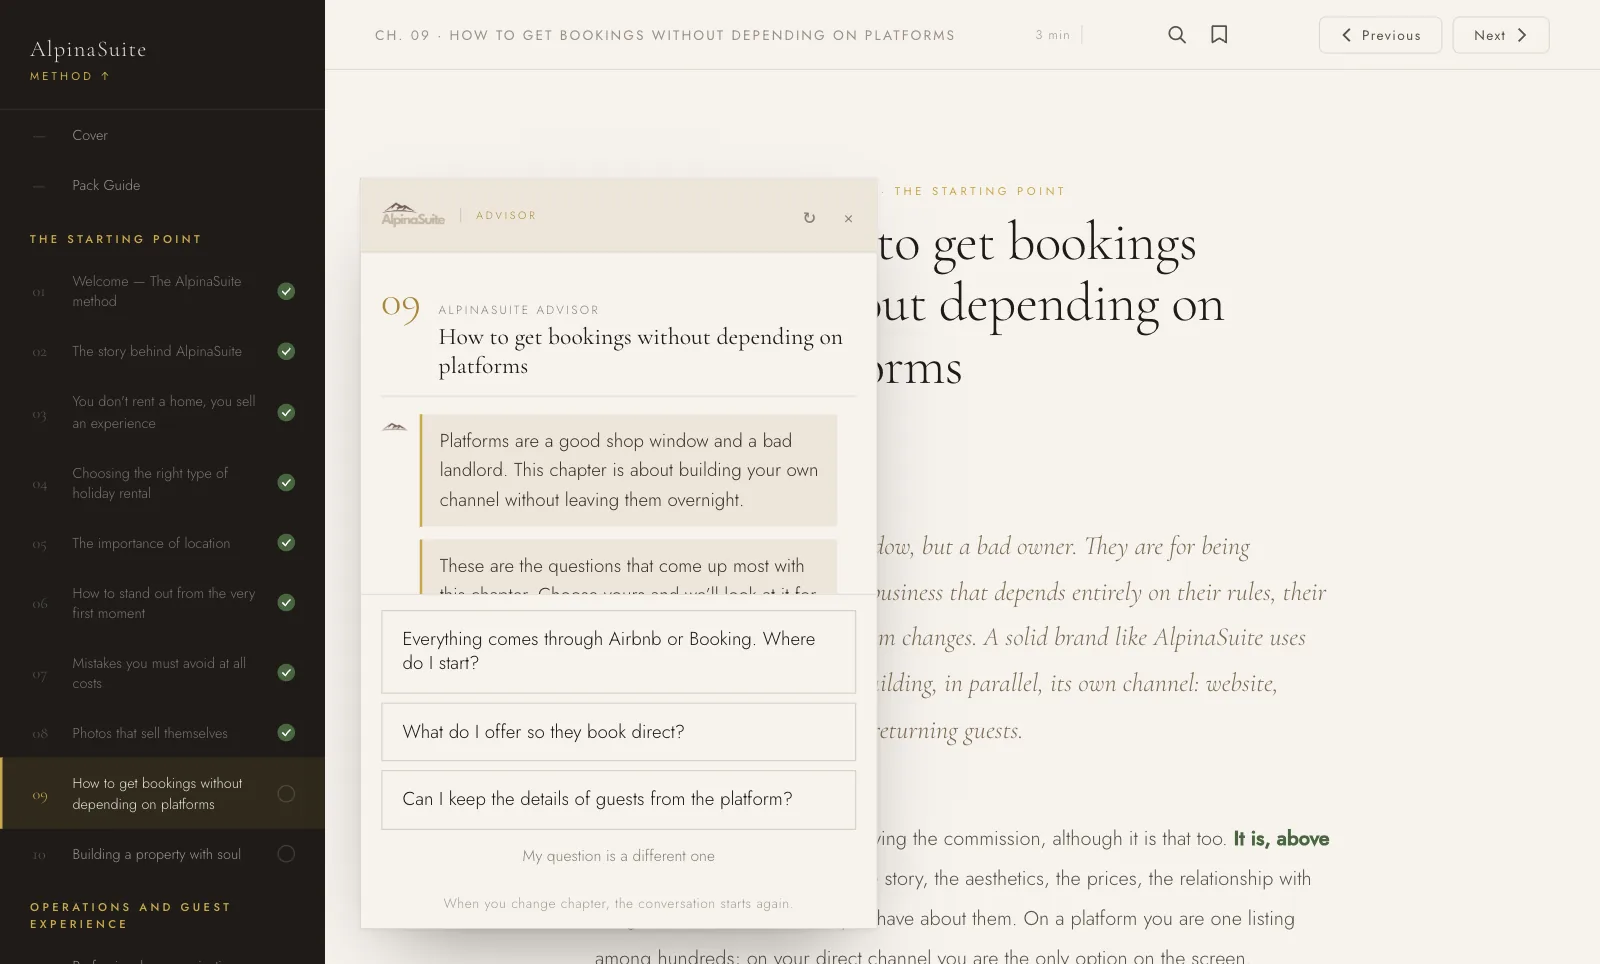
Task: Choose question 'Everything comes through Airbnb or Booking'
Action: click(618, 651)
